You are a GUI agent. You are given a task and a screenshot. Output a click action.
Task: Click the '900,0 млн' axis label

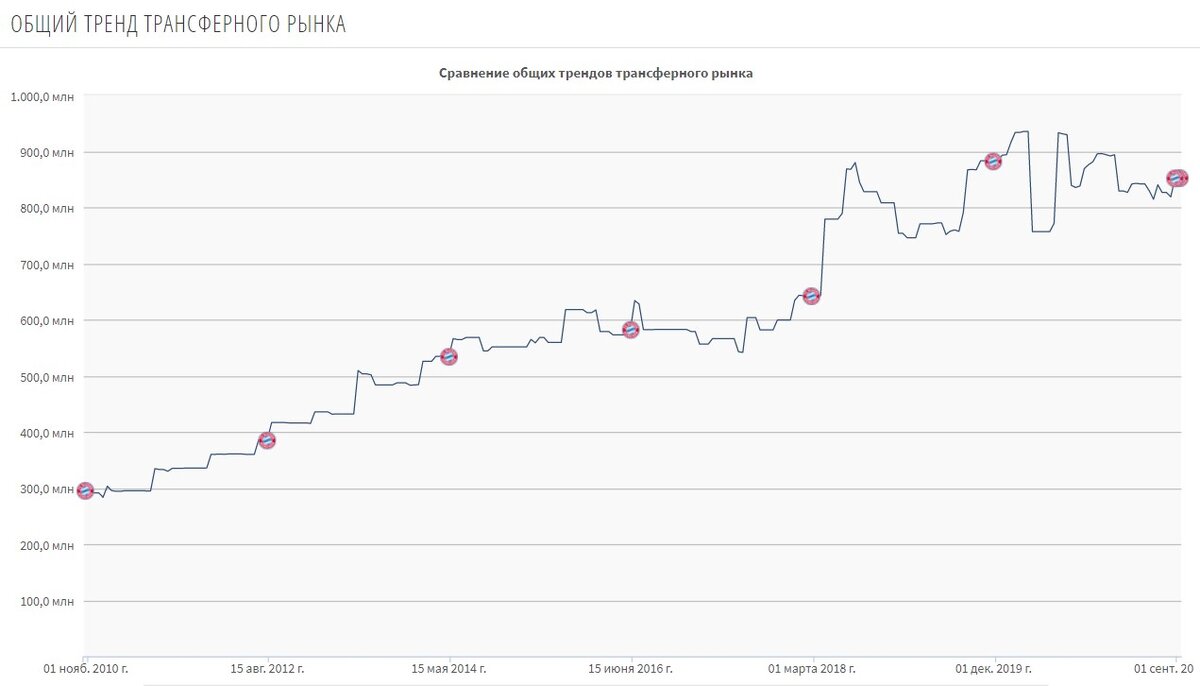[x=48, y=153]
